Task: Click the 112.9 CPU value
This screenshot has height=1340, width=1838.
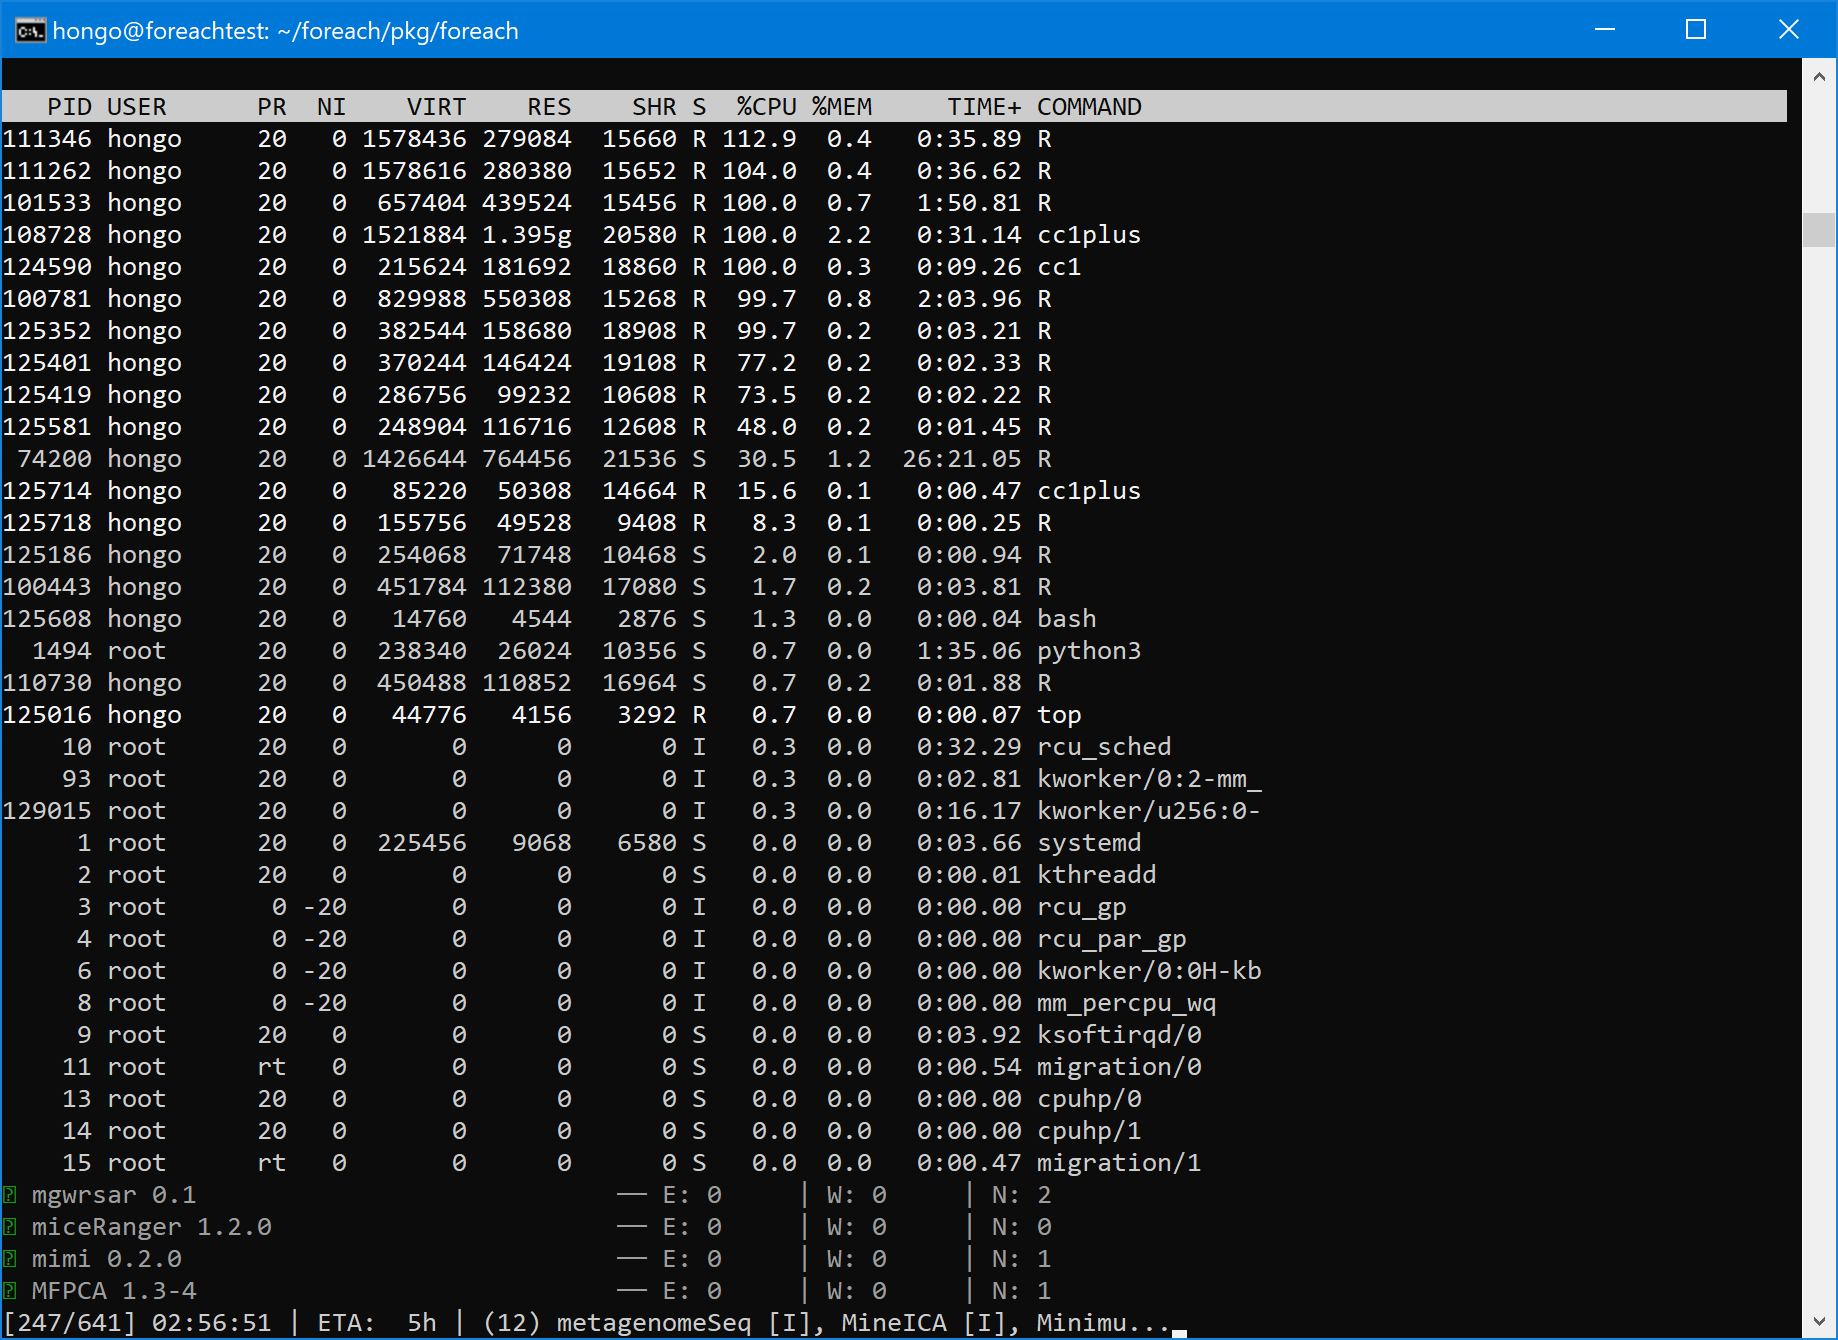Action: point(759,139)
